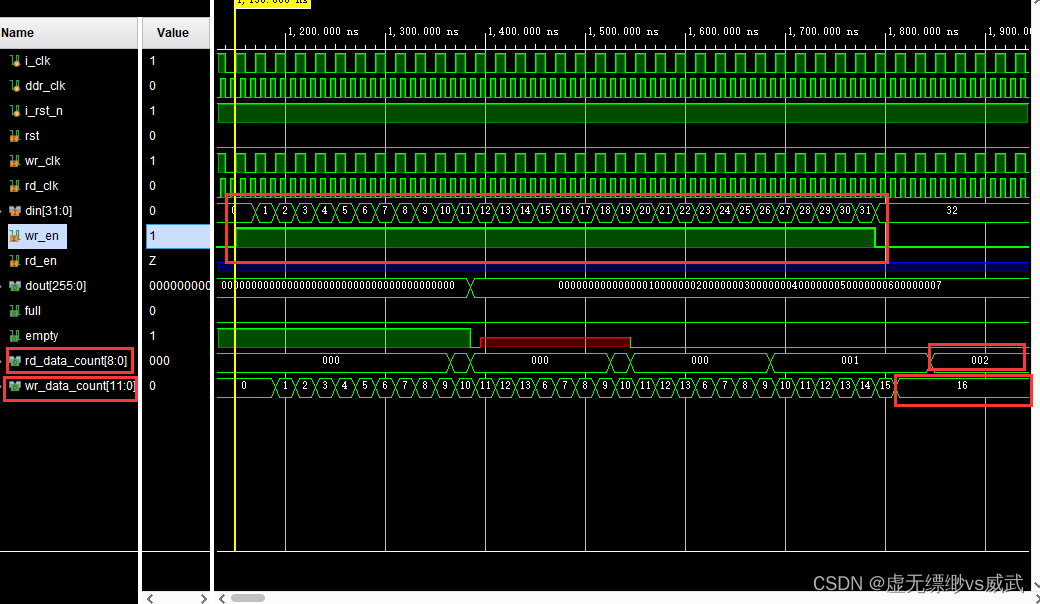
Task: Click the i_clk signal icon
Action: click(15, 61)
